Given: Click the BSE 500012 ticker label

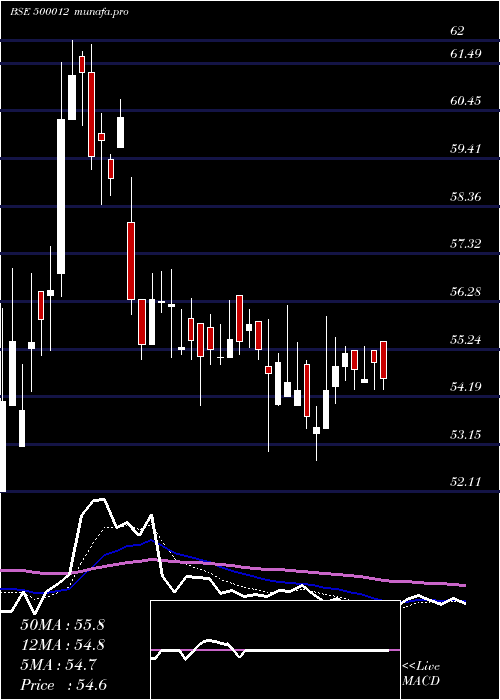Looking at the screenshot, I should [39, 12].
